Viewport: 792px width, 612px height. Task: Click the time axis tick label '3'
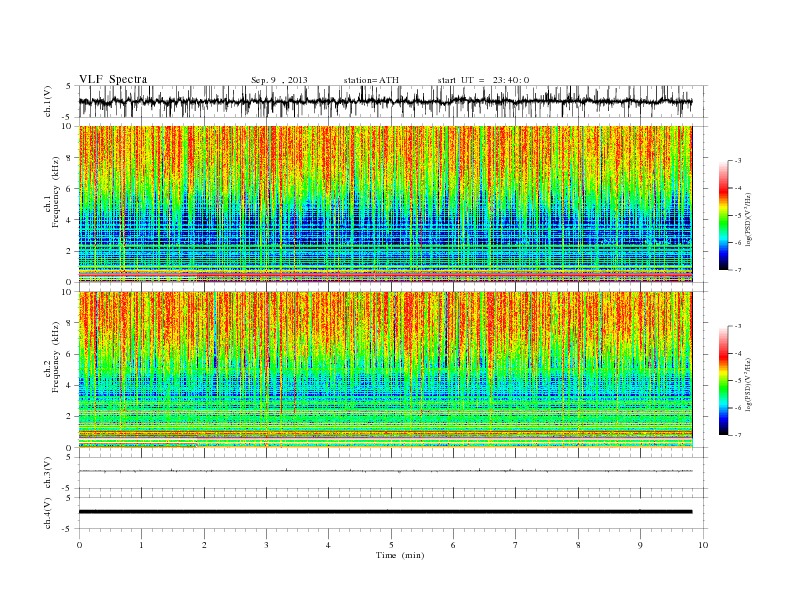(x=266, y=545)
